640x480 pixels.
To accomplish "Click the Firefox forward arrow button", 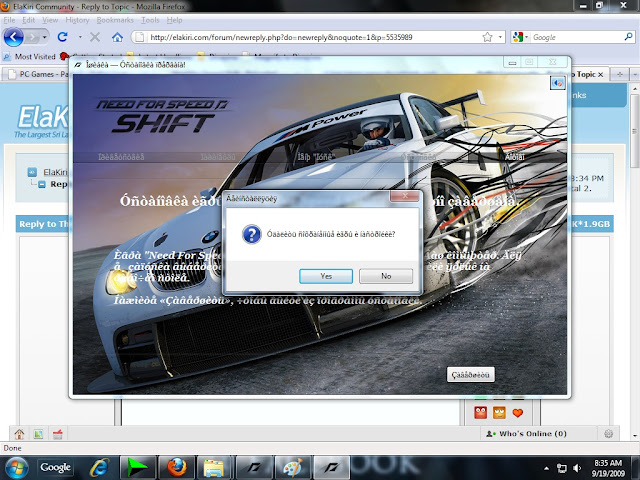I will click(x=32, y=38).
